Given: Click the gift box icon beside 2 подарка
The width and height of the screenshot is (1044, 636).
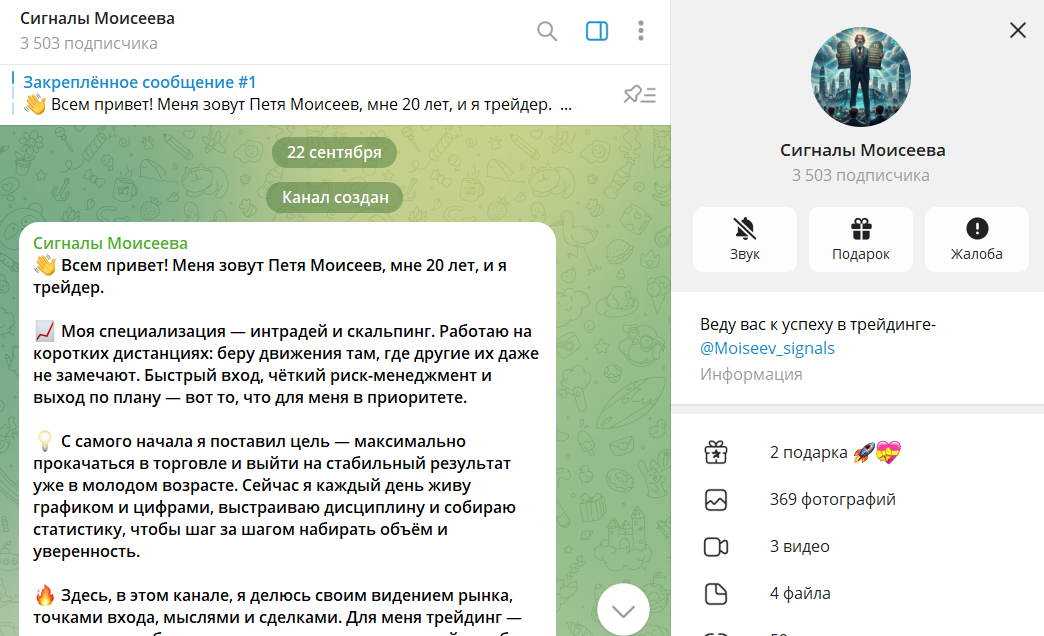Looking at the screenshot, I should [x=715, y=453].
